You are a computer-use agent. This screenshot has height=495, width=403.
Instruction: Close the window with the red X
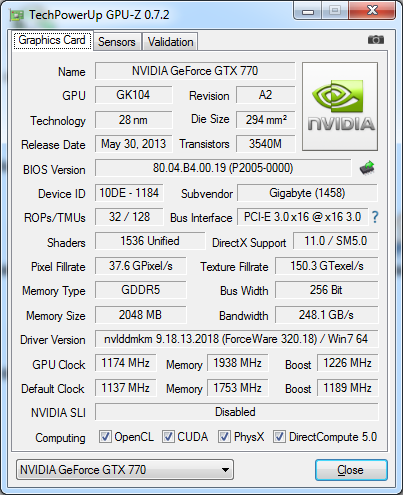(x=372, y=11)
